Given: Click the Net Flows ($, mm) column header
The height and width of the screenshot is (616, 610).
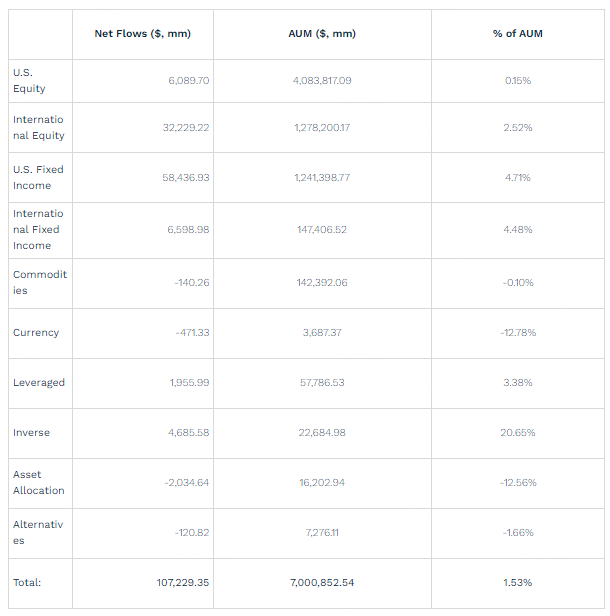Looking at the screenshot, I should tap(142, 34).
